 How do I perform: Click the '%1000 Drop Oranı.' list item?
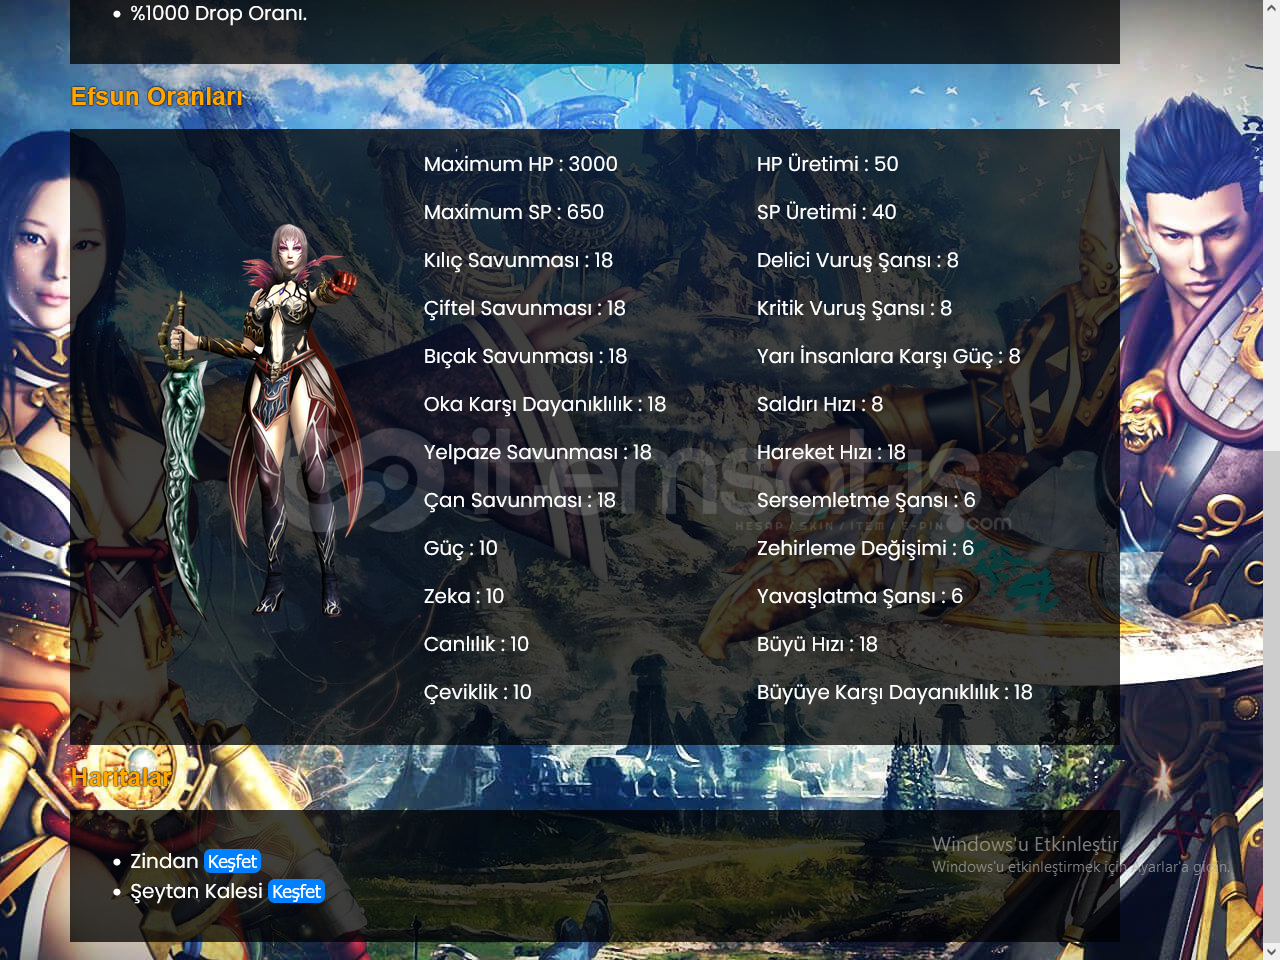[x=218, y=14]
